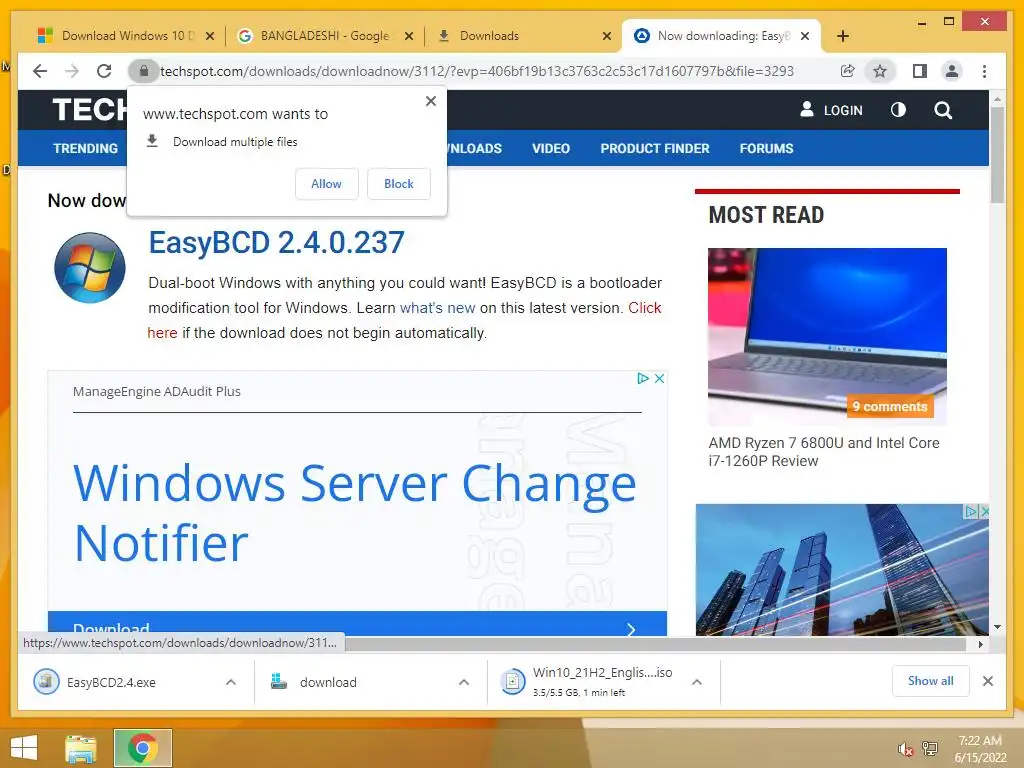This screenshot has width=1024, height=768.
Task: Show all downloads
Action: tap(931, 681)
